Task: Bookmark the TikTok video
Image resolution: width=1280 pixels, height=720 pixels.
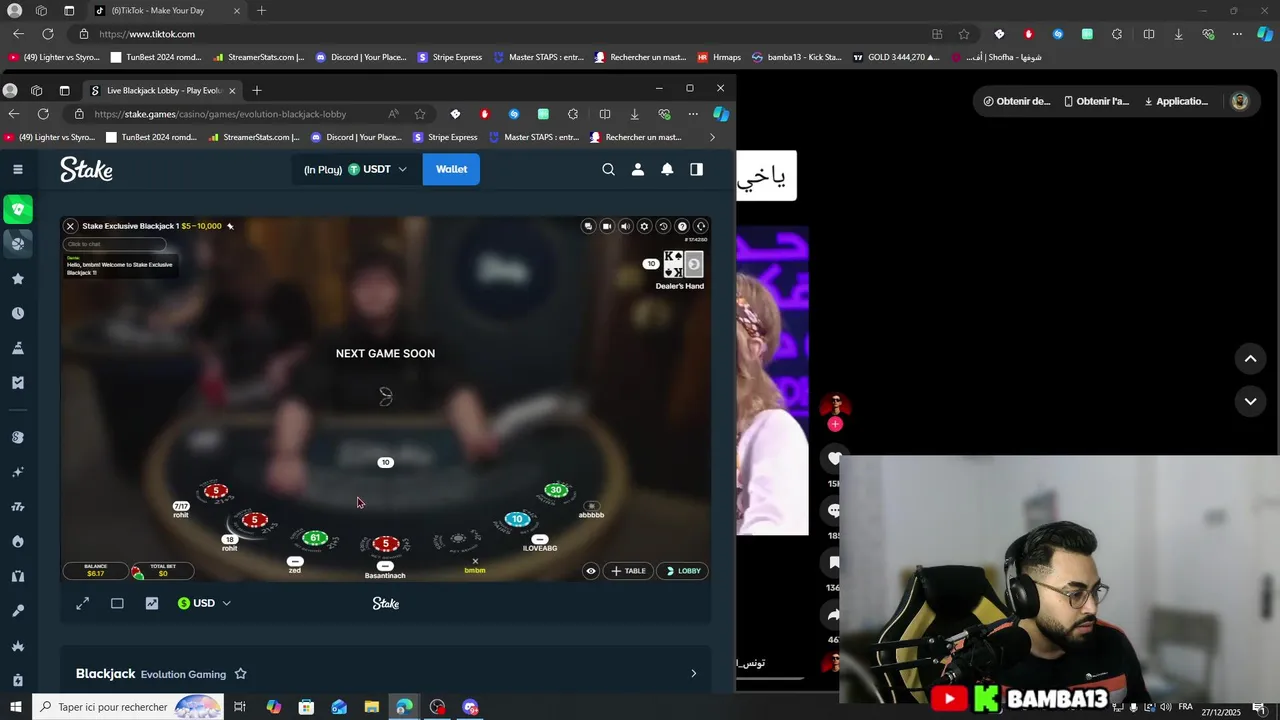Action: [835, 562]
